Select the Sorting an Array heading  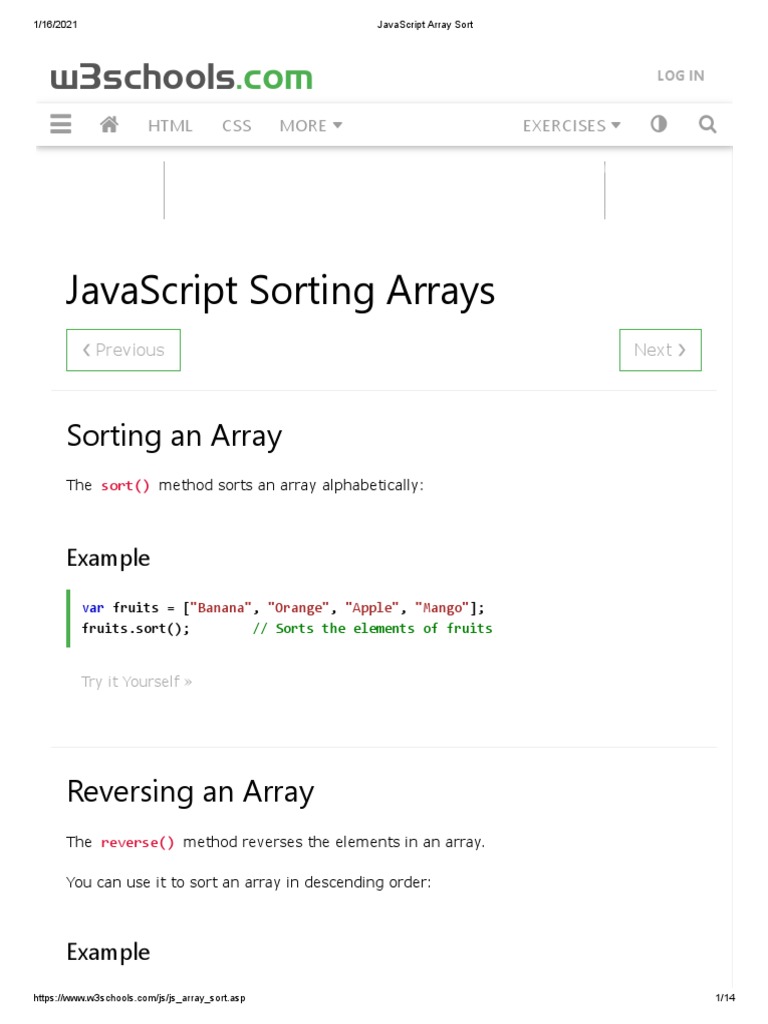click(x=174, y=436)
